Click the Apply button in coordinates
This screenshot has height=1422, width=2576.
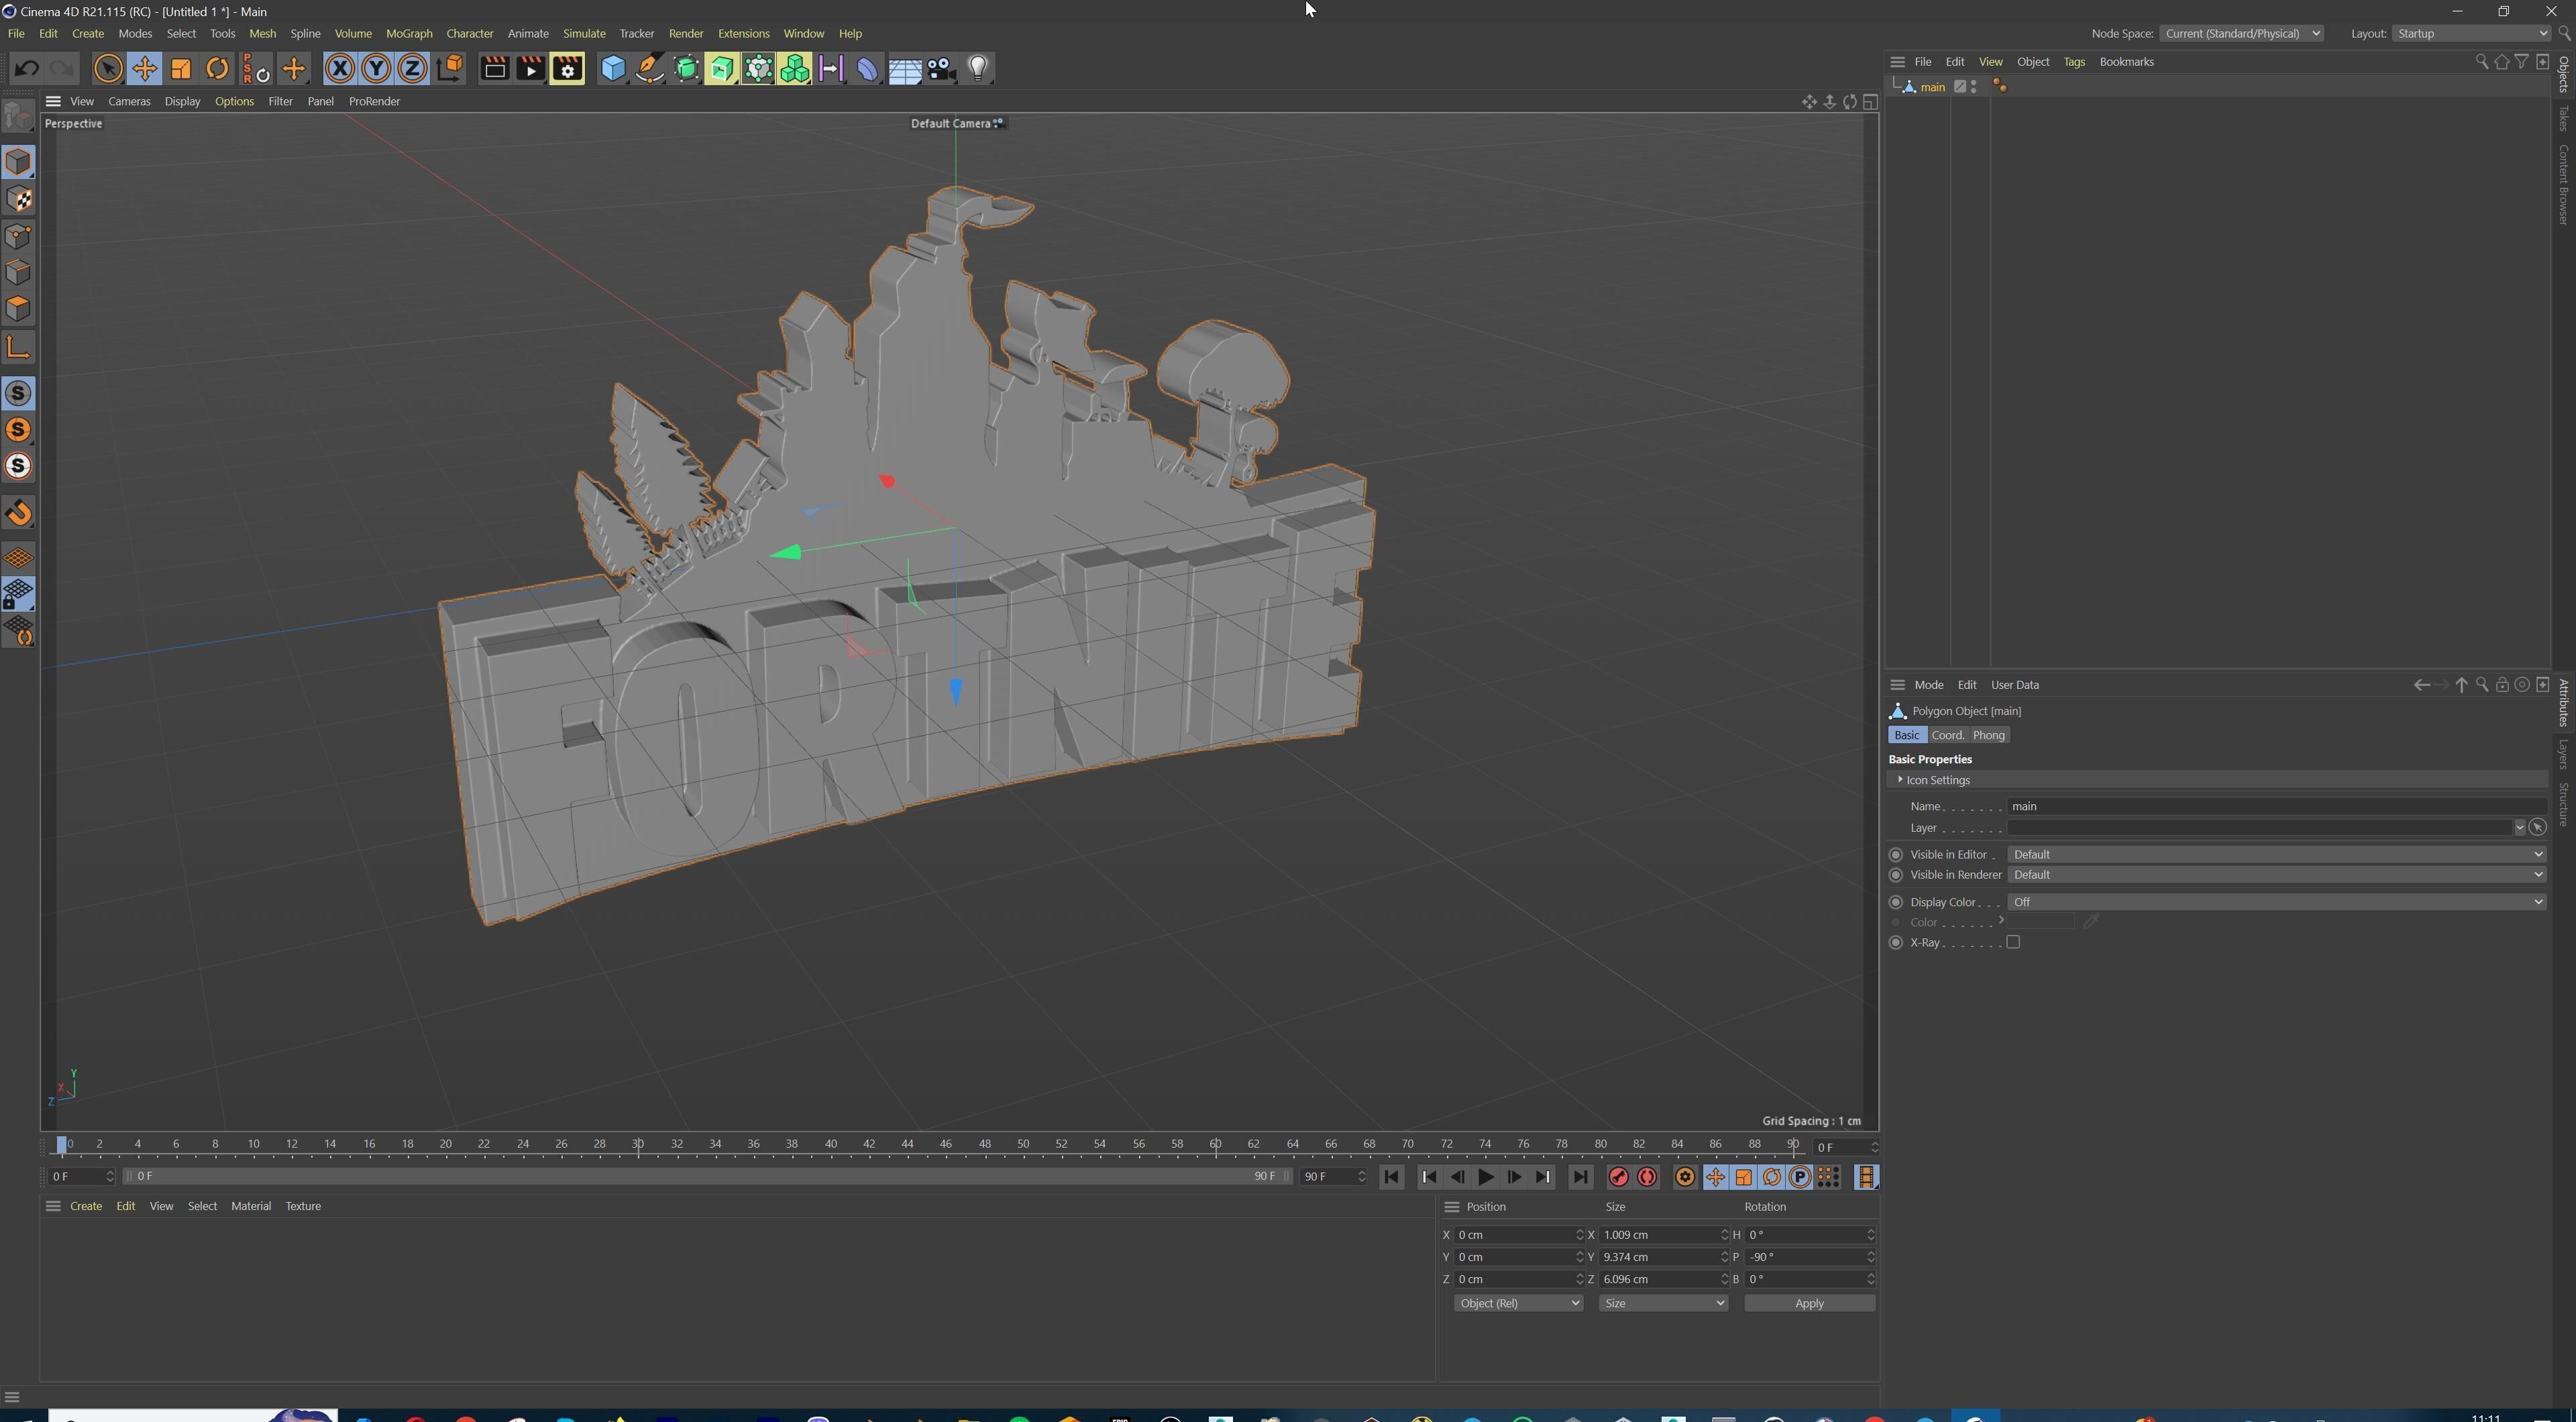1809,1303
